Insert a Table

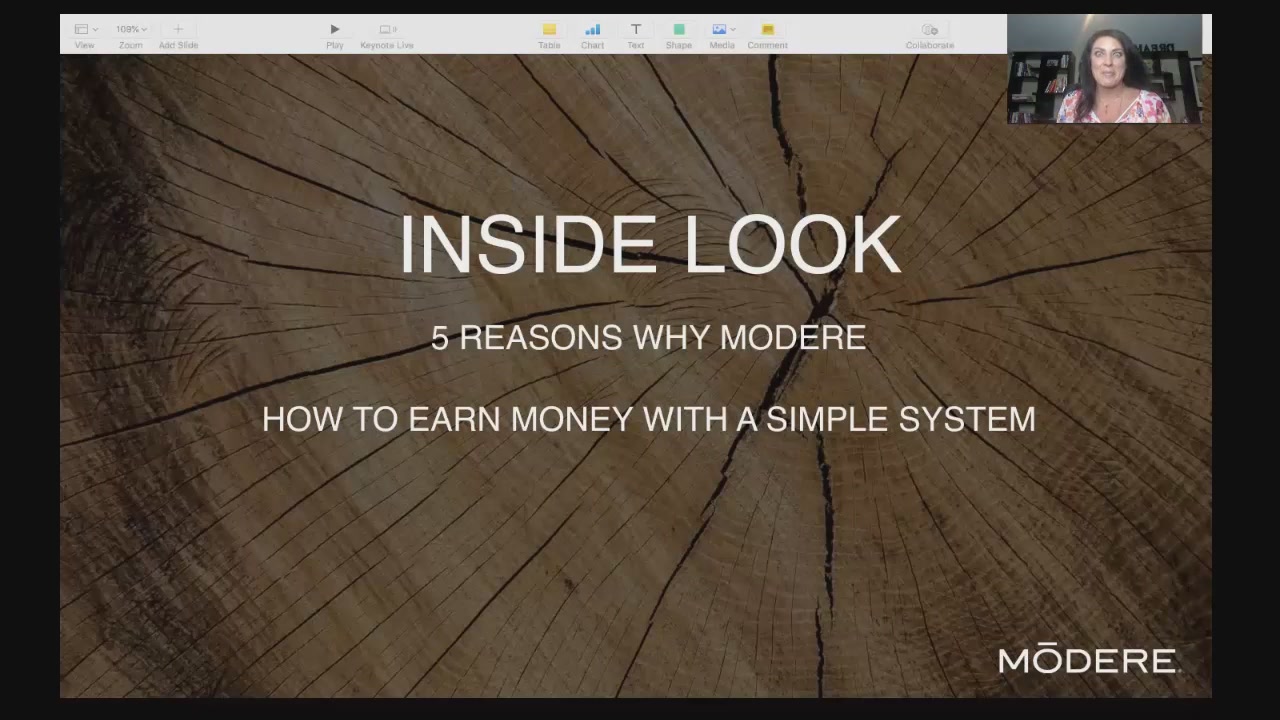pyautogui.click(x=549, y=35)
